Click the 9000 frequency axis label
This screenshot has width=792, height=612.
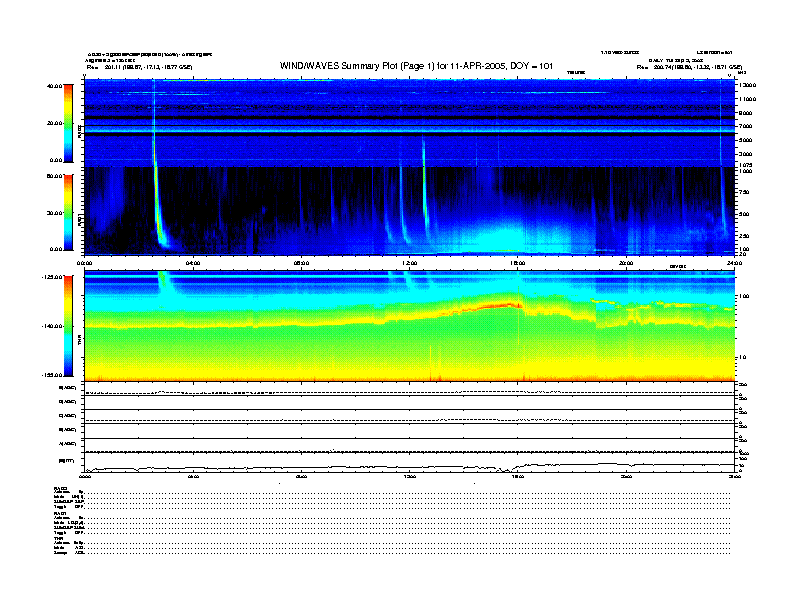click(746, 113)
